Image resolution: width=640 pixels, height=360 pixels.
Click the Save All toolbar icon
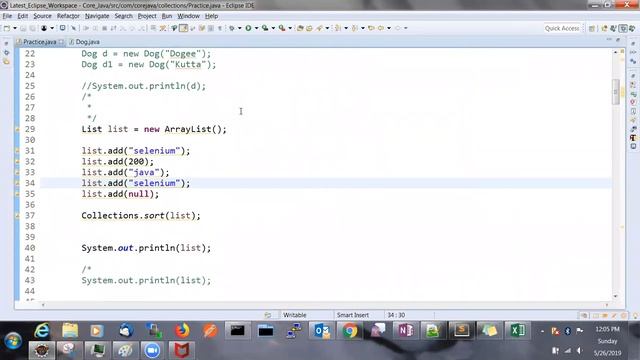coord(32,28)
